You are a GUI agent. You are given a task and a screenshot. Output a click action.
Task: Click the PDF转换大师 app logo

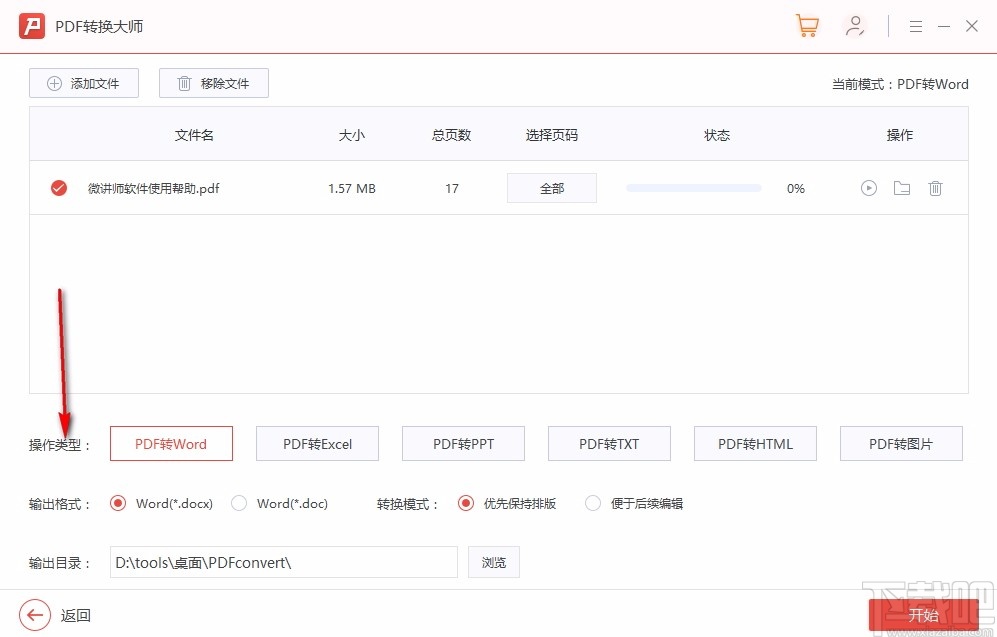point(32,25)
